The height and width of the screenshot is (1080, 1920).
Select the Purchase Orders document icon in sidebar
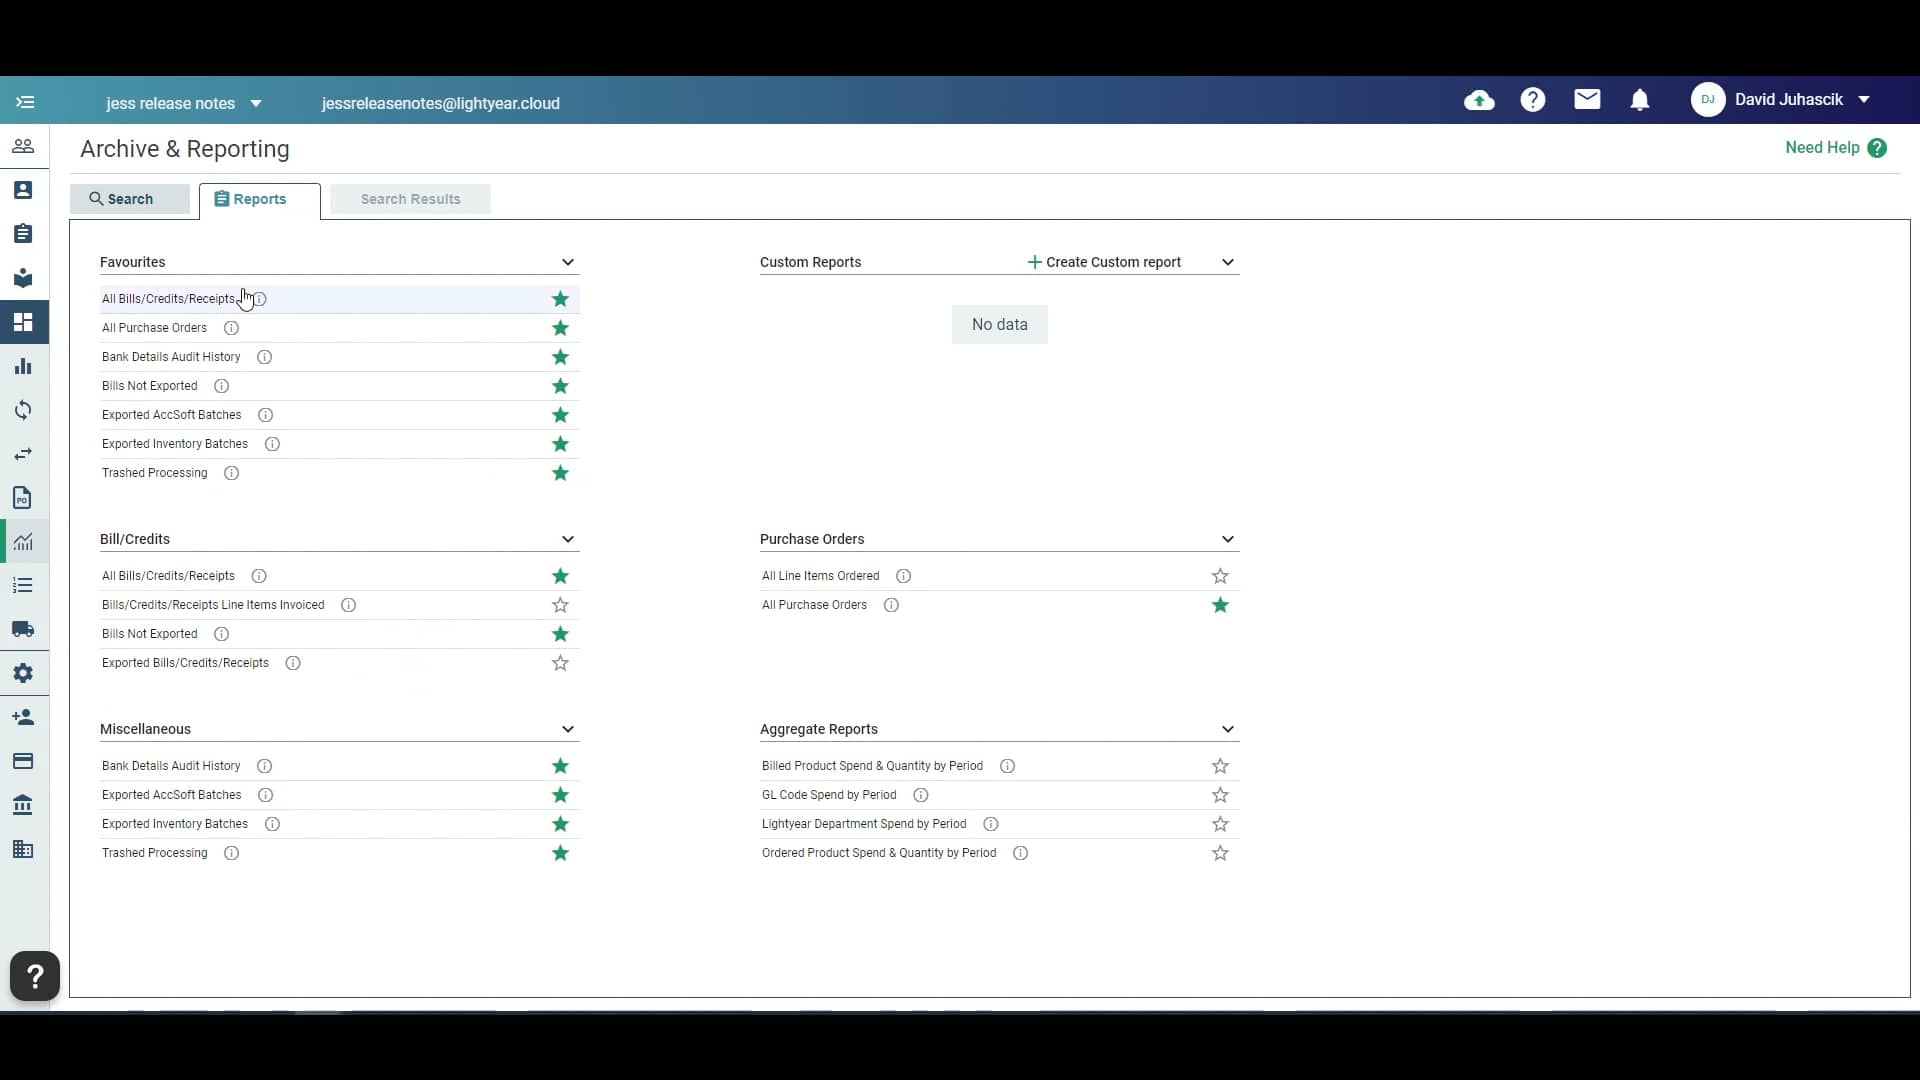click(x=22, y=497)
